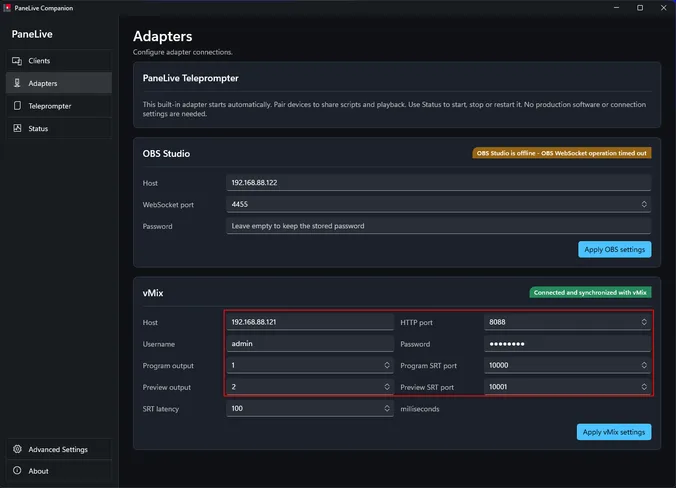Click the Program SRT port value 10000
This screenshot has height=488, width=676.
[x=498, y=365]
